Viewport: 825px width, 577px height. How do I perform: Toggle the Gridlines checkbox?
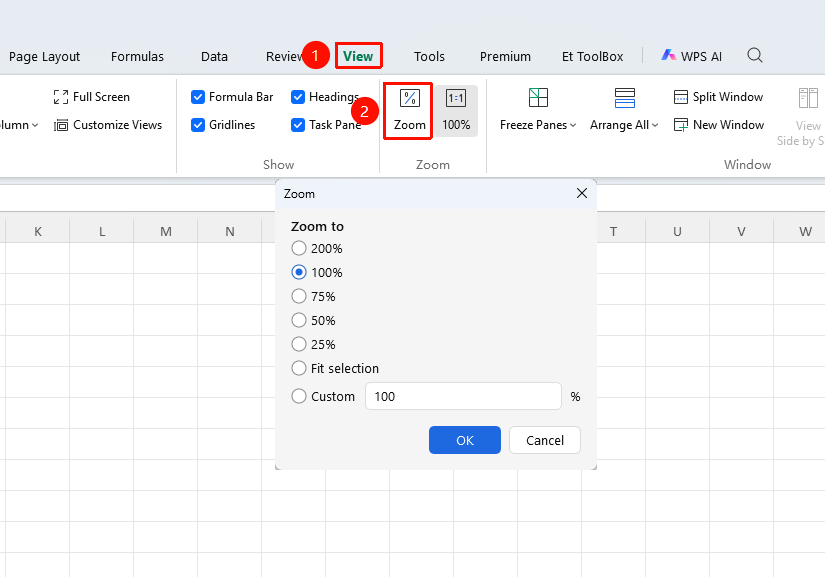pos(198,125)
